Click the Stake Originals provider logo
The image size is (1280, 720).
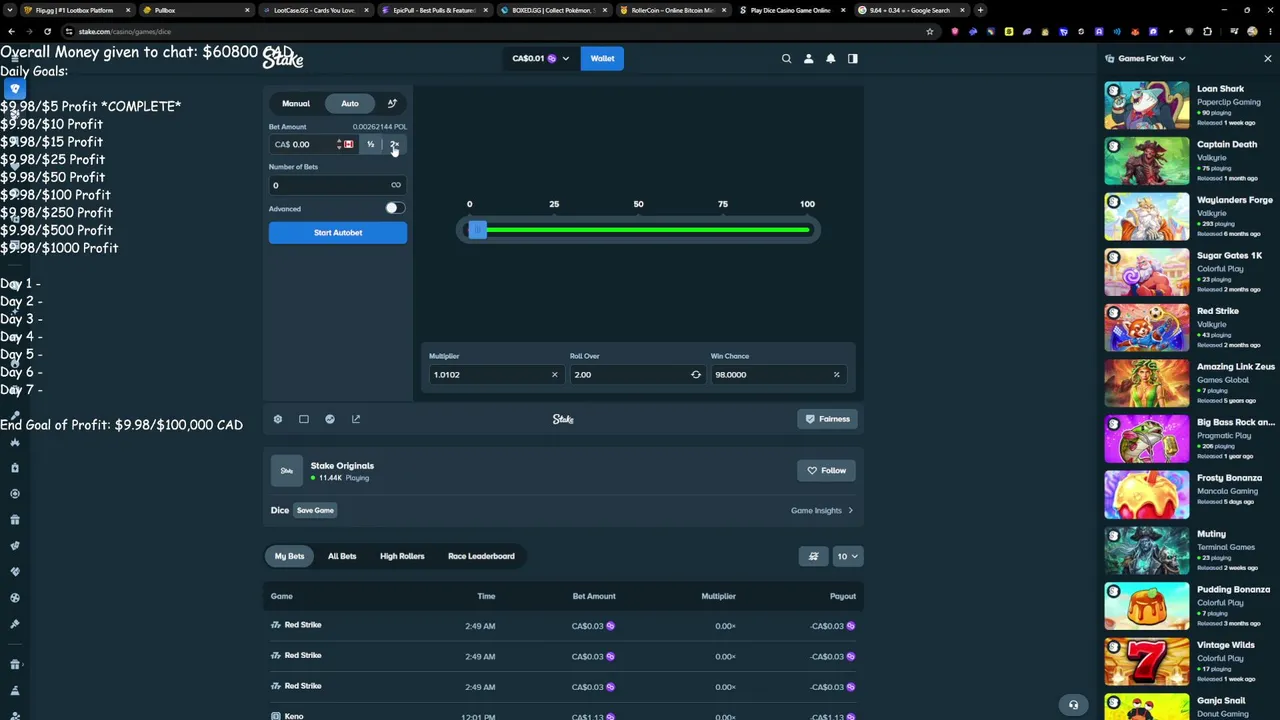(287, 470)
